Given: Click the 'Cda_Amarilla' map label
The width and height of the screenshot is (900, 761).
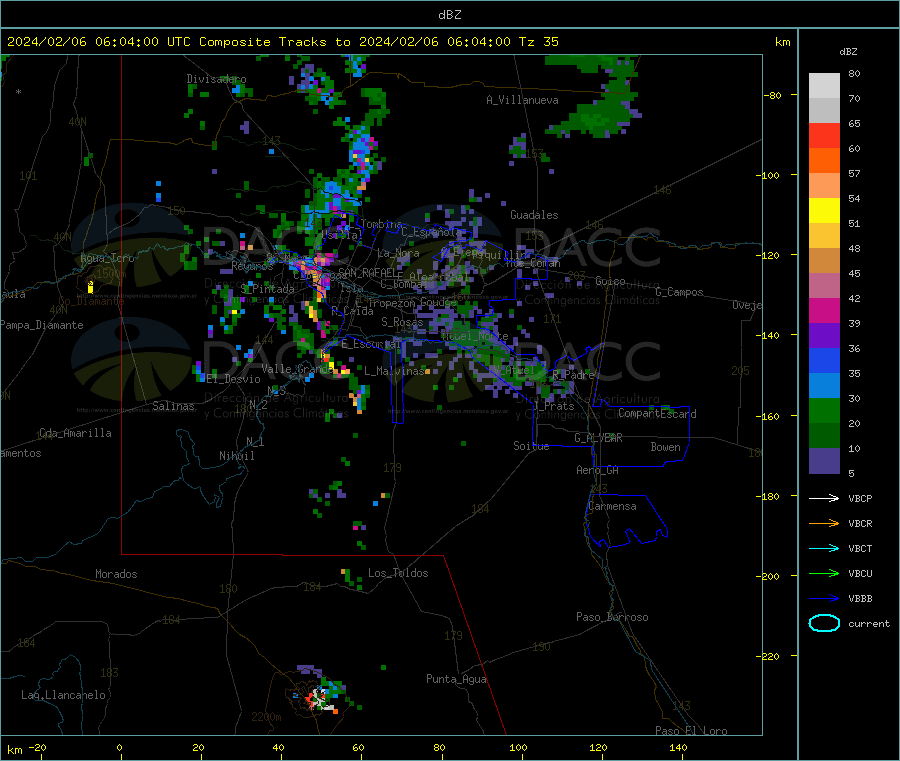Looking at the screenshot, I should (75, 433).
